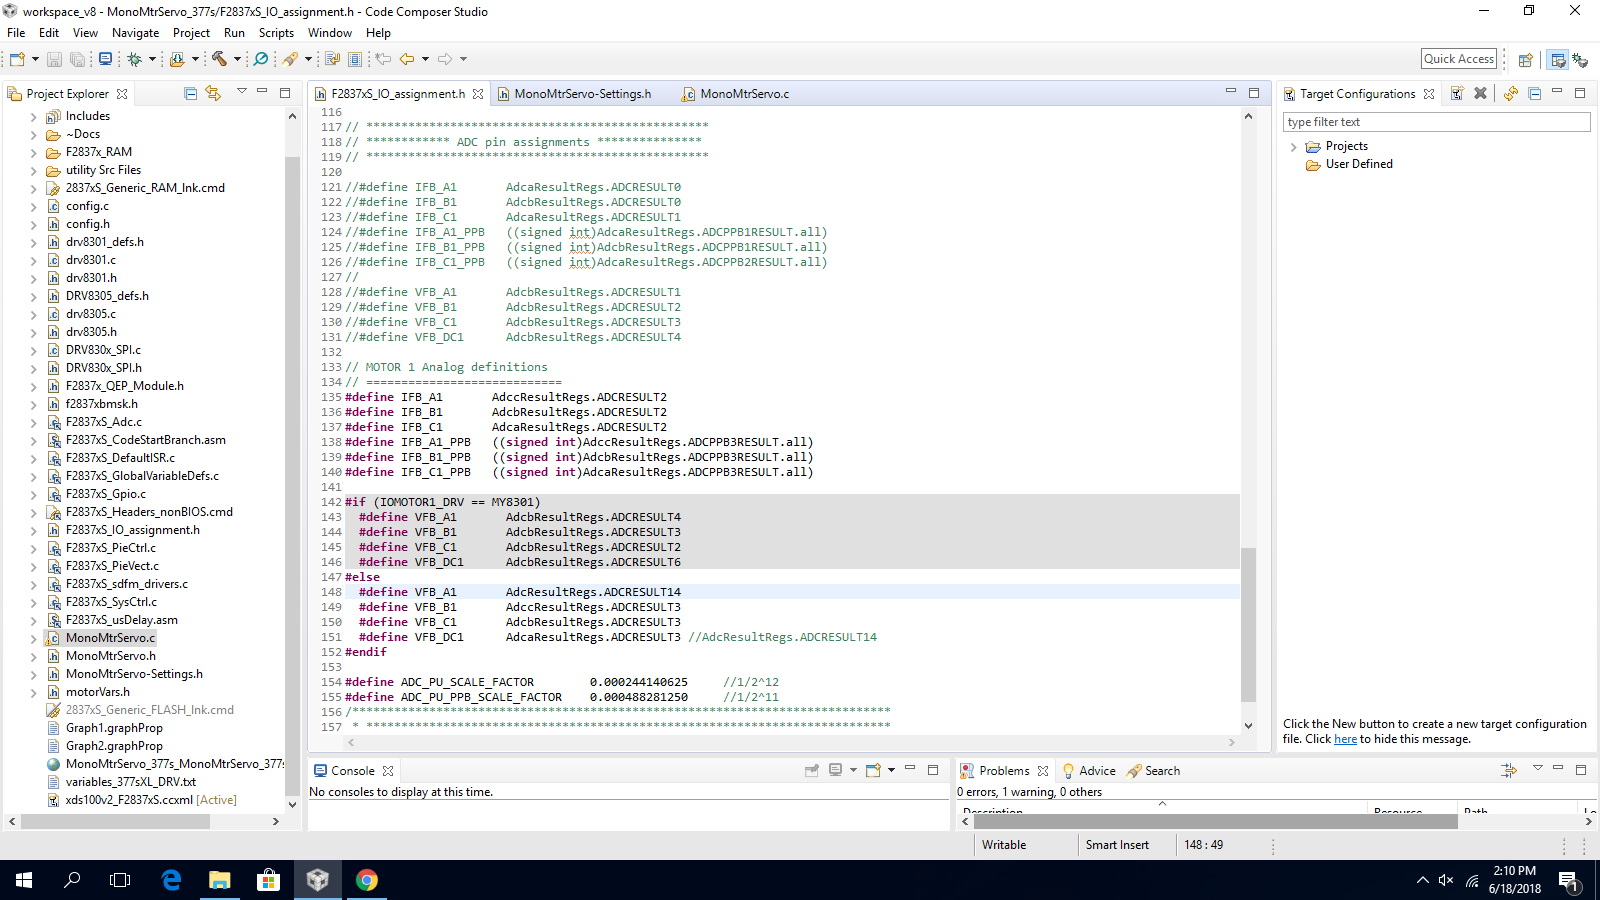Expand the F2837x_RAM folder
1600x900 pixels.
[x=33, y=153]
